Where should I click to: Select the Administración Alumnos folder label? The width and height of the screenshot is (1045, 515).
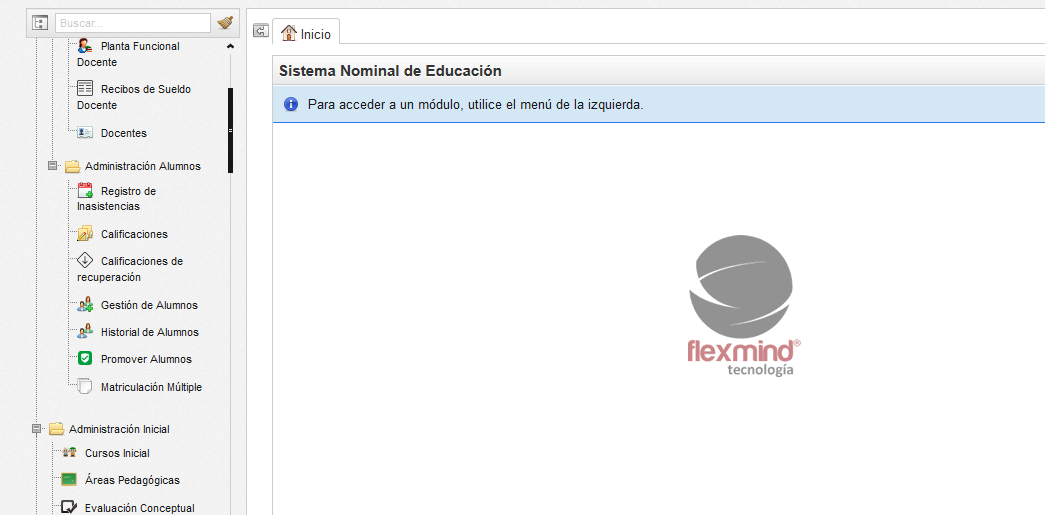pyautogui.click(x=143, y=166)
